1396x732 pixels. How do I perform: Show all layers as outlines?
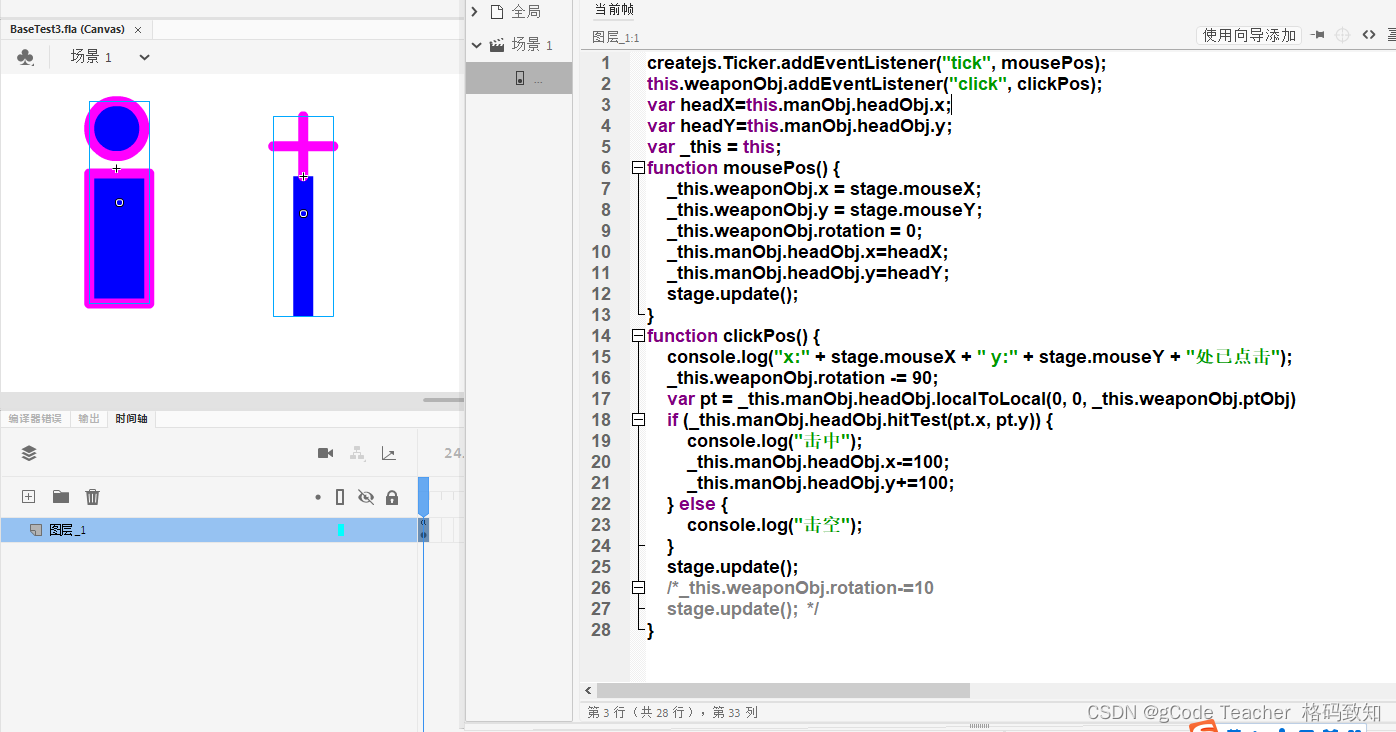click(x=340, y=497)
